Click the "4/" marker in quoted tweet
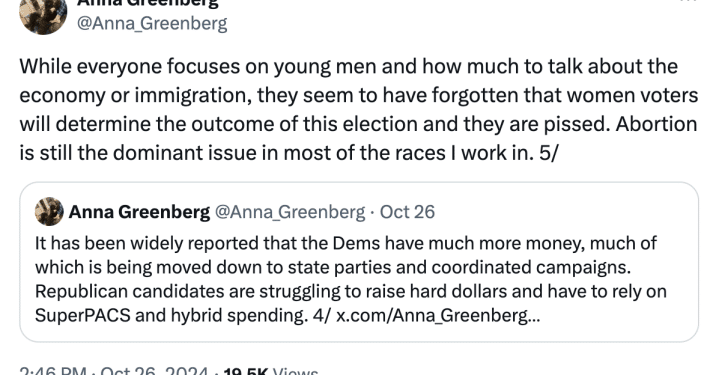The height and width of the screenshot is (375, 710). click(x=321, y=315)
